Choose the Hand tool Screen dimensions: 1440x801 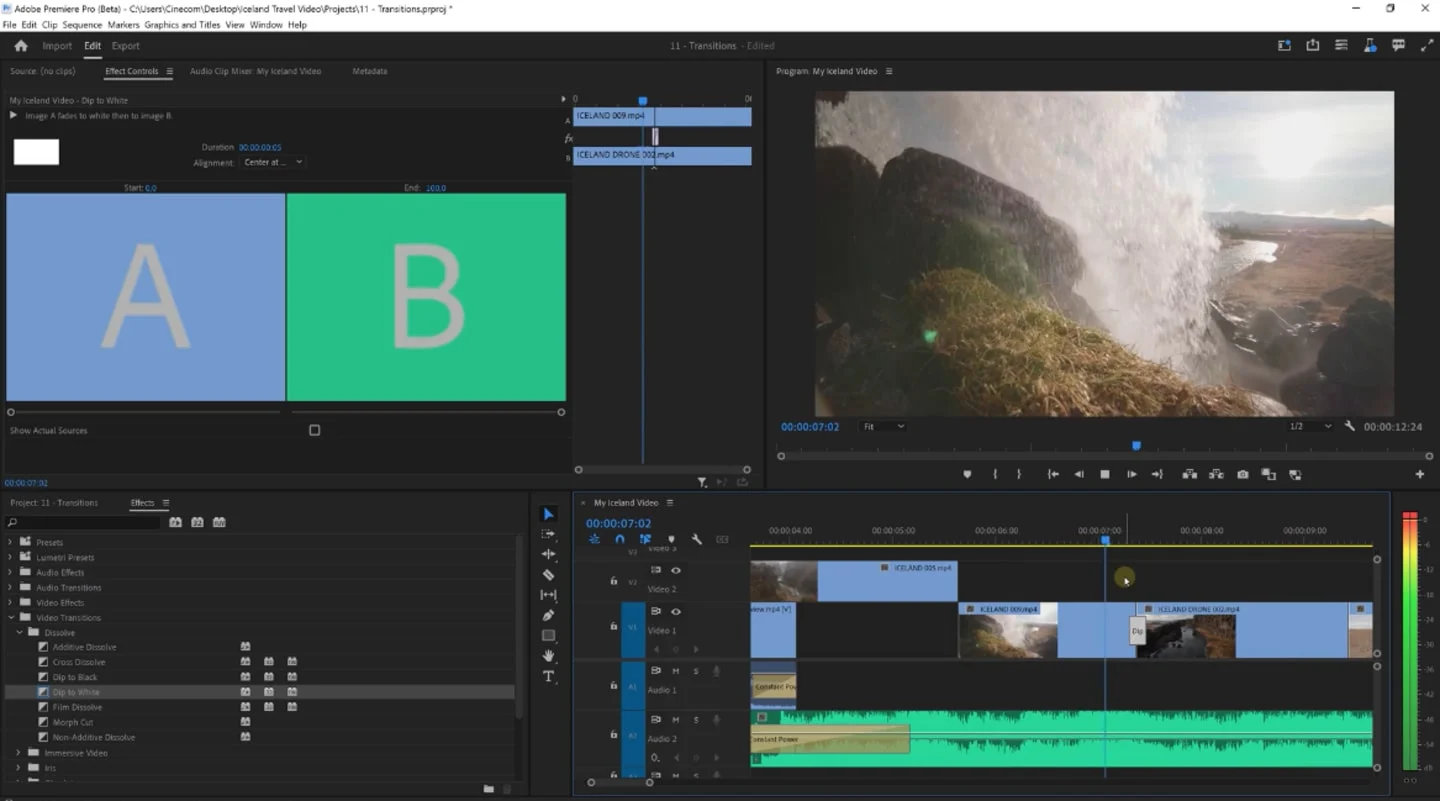tap(548, 656)
